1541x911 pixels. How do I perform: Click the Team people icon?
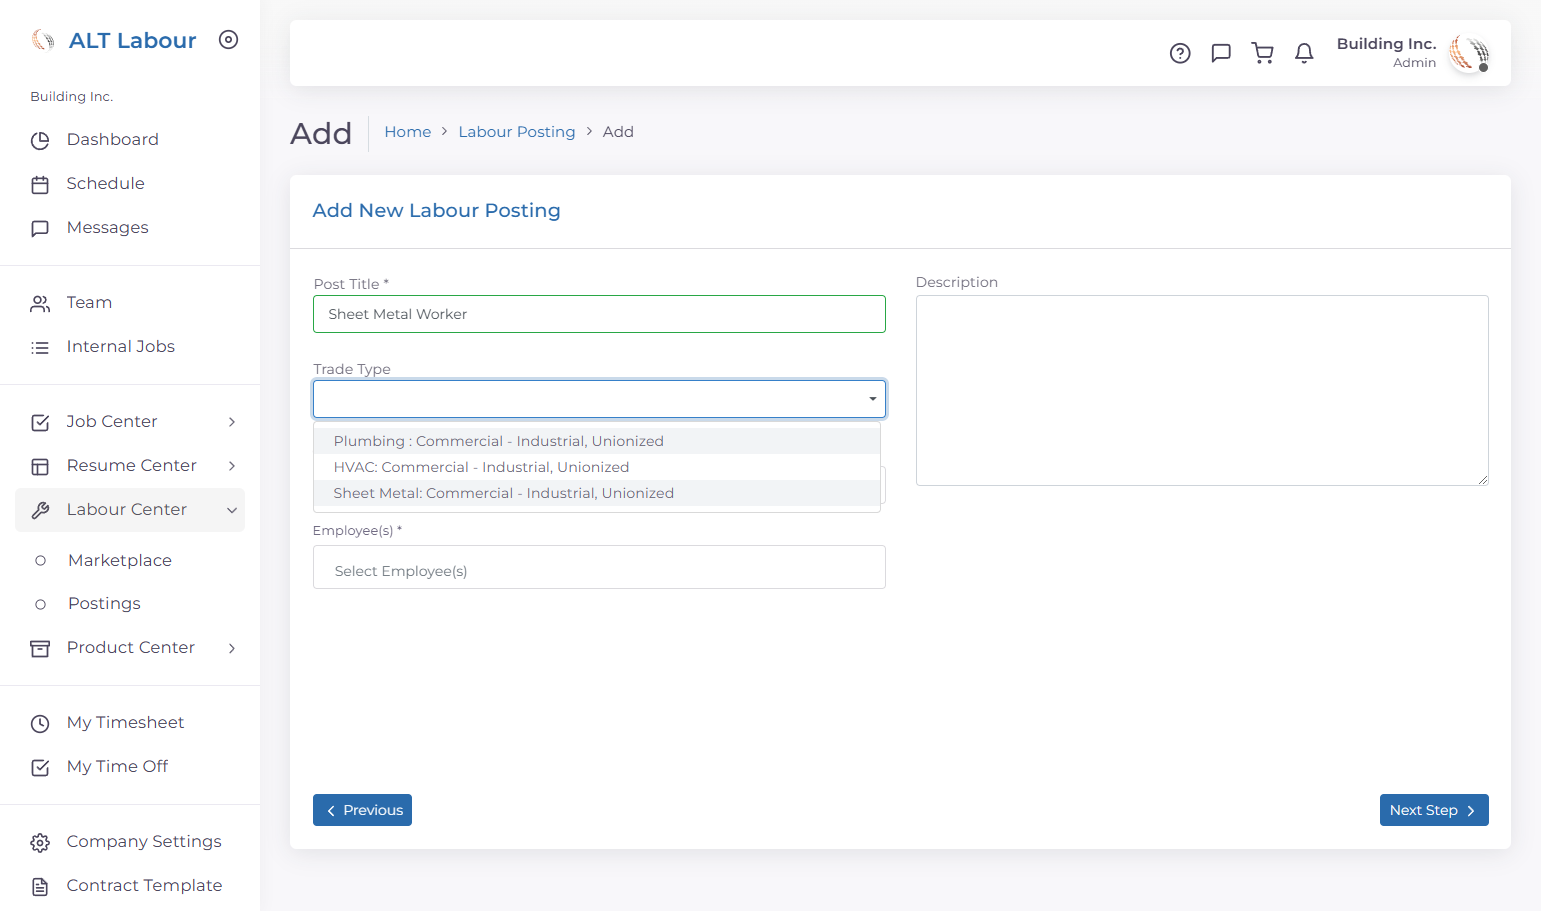40,304
